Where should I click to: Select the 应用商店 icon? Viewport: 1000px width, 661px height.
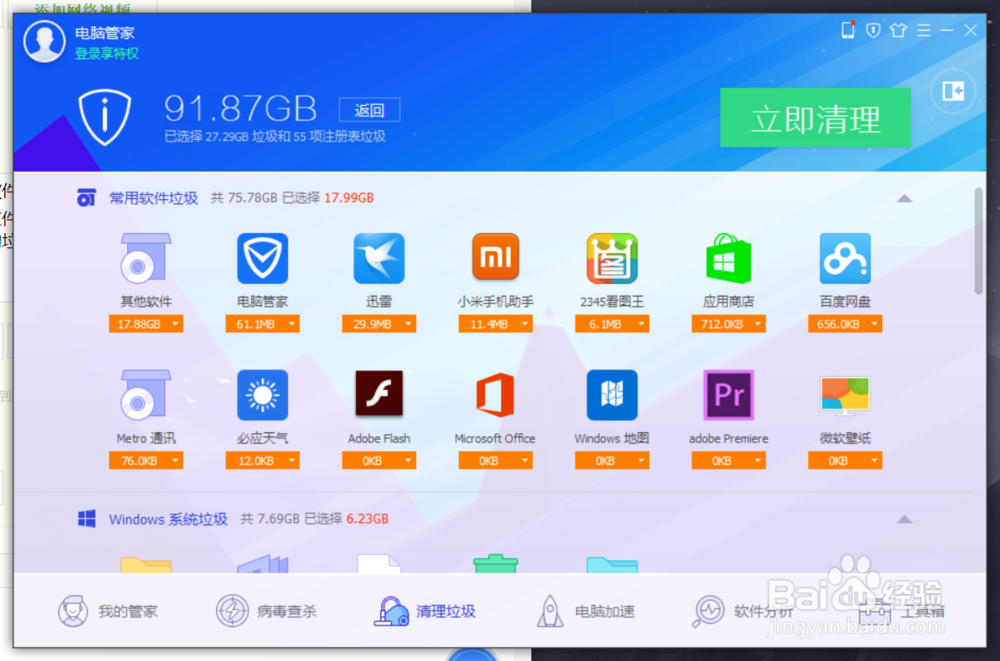coord(728,258)
